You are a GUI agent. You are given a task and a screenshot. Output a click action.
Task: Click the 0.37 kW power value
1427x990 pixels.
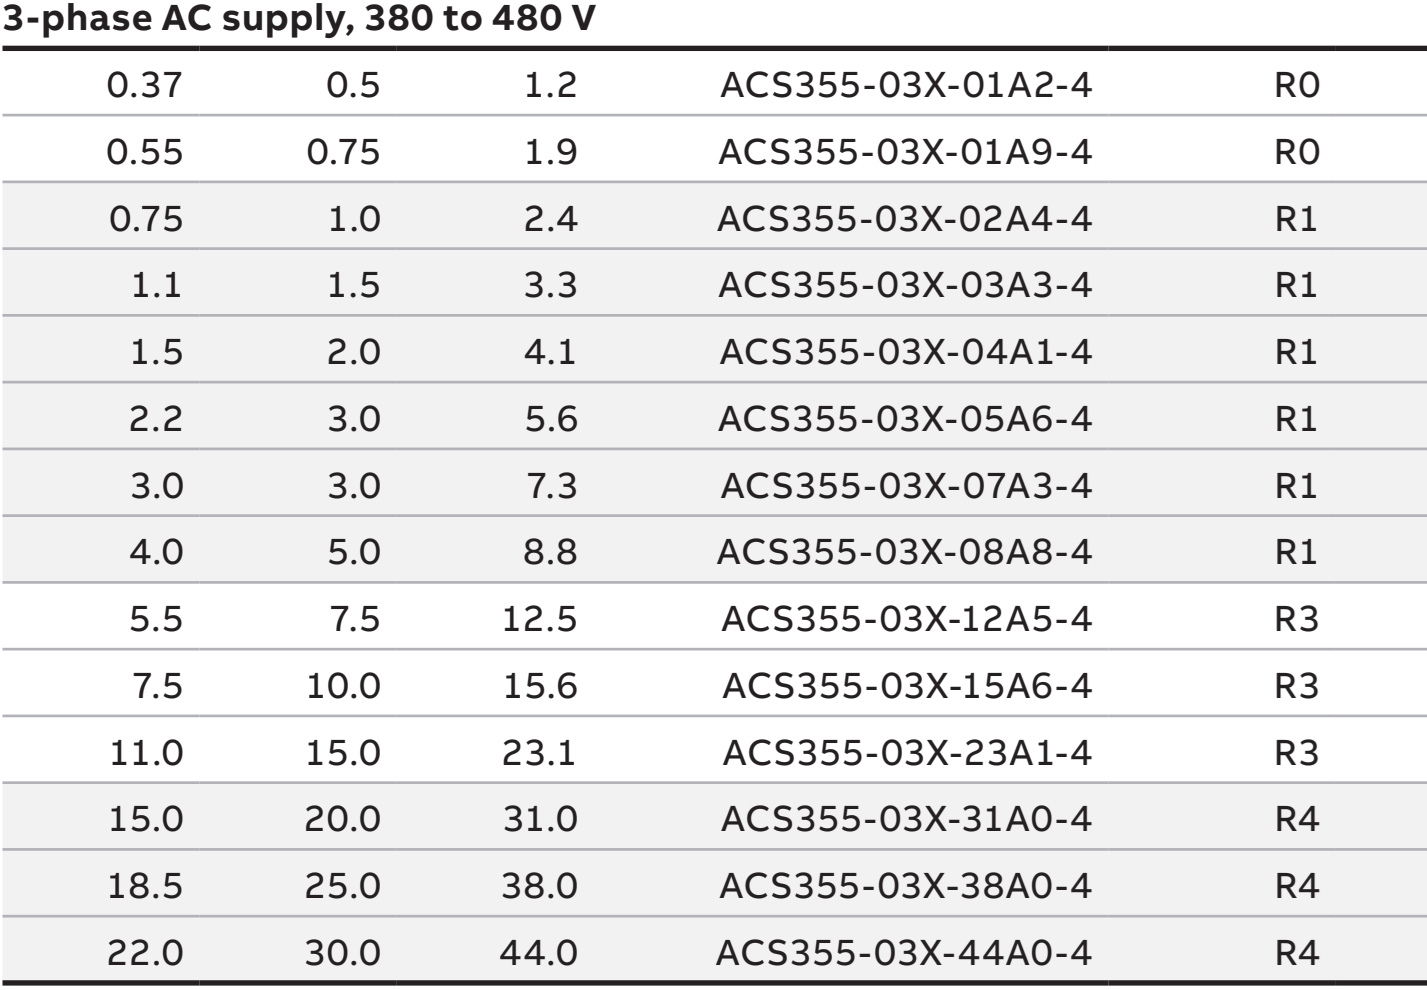pos(145,85)
